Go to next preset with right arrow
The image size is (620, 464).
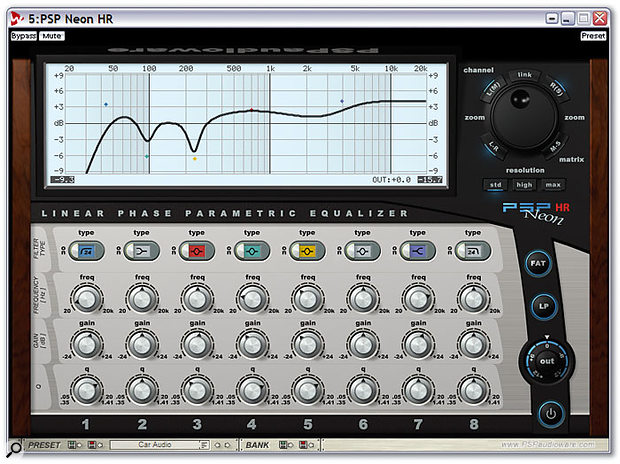(x=227, y=445)
